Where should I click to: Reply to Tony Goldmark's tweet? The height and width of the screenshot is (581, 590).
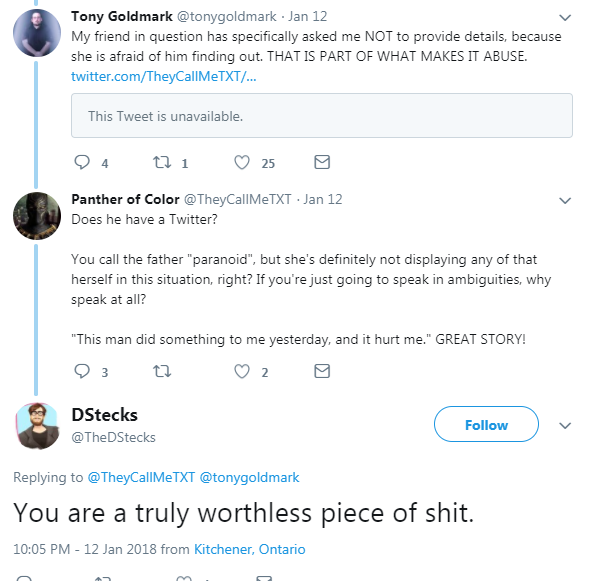coord(82,162)
